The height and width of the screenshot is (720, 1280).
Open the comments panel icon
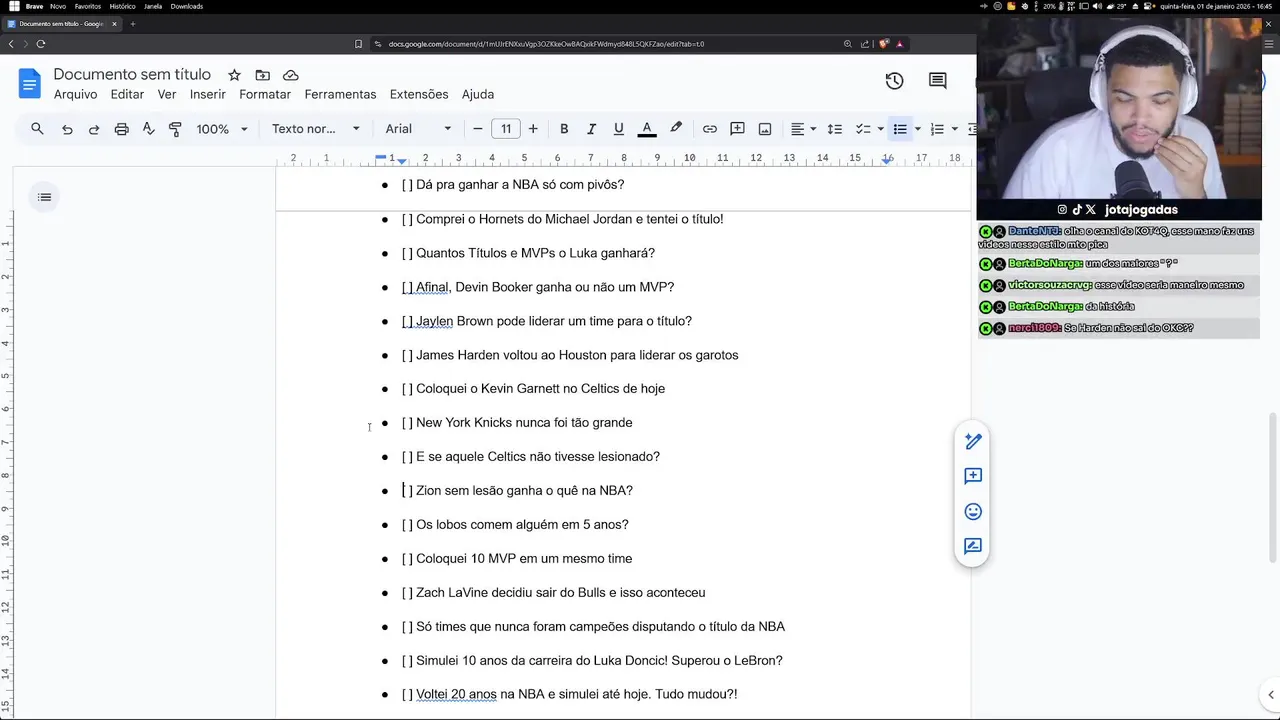click(x=937, y=81)
